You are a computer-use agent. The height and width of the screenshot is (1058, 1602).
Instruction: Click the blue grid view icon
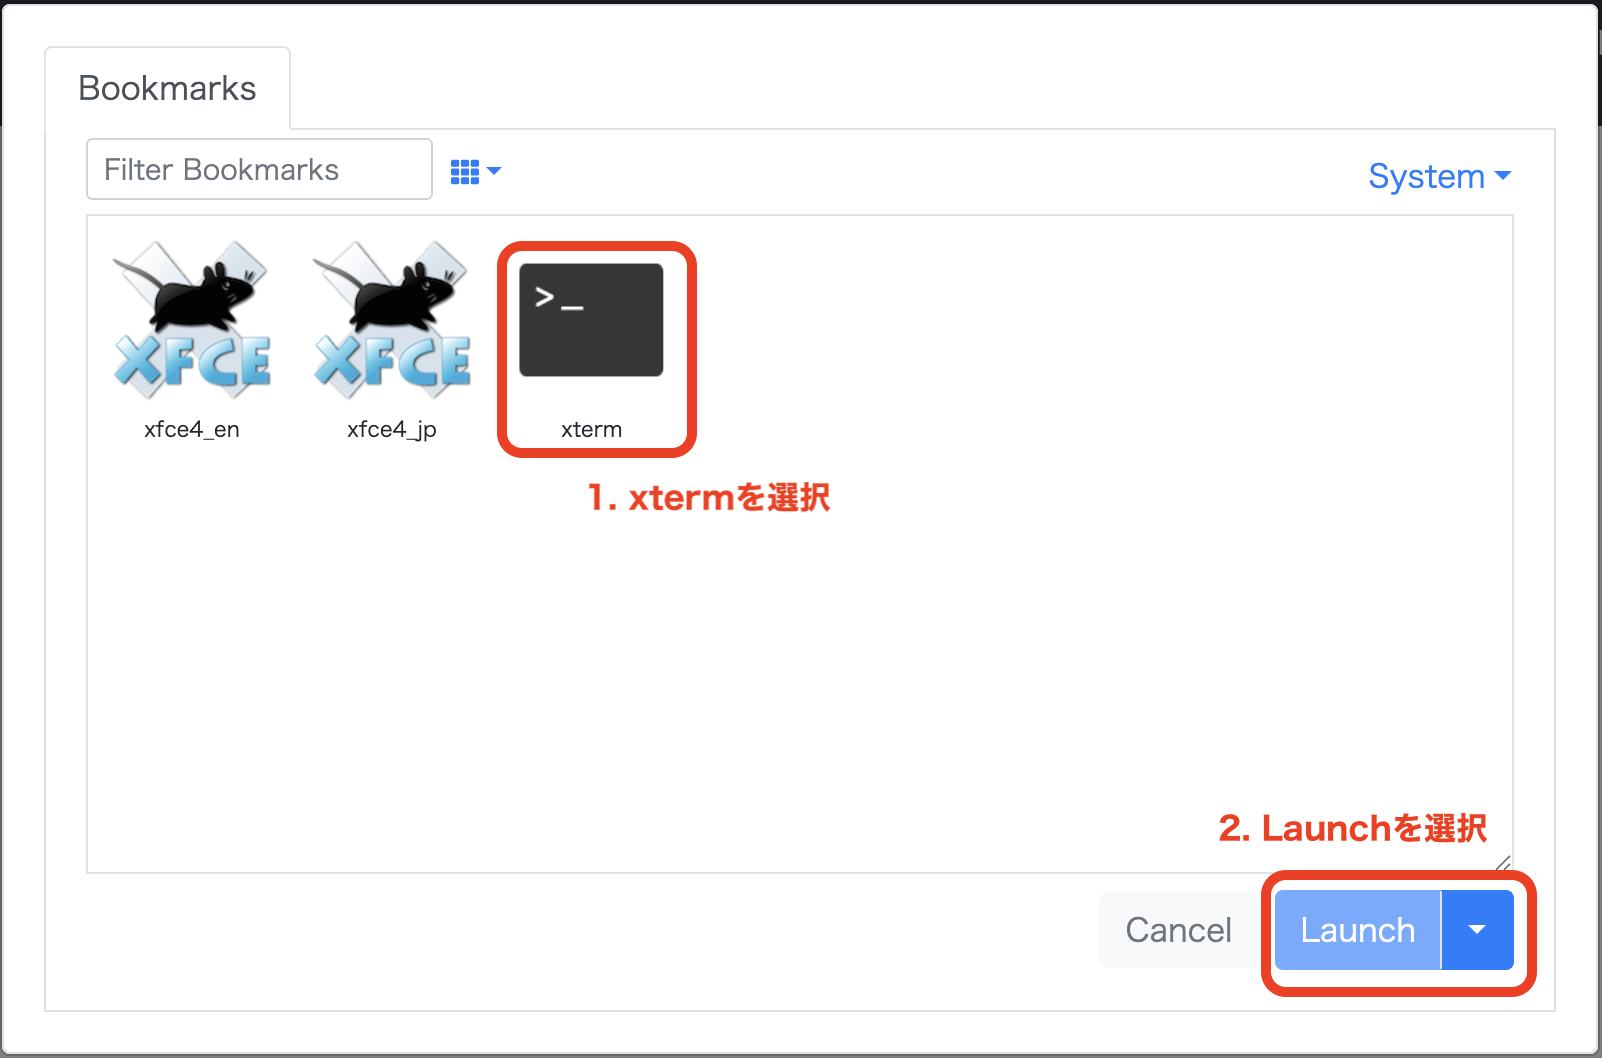(x=465, y=172)
